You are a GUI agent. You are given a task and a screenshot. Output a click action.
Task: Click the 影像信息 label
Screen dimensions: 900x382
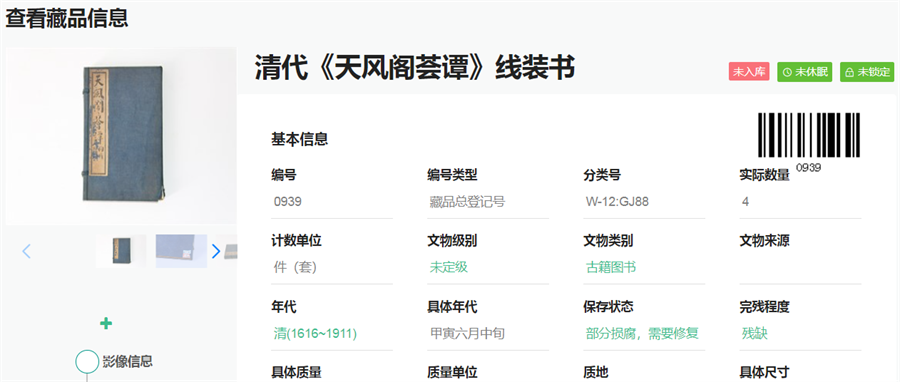[x=127, y=361]
